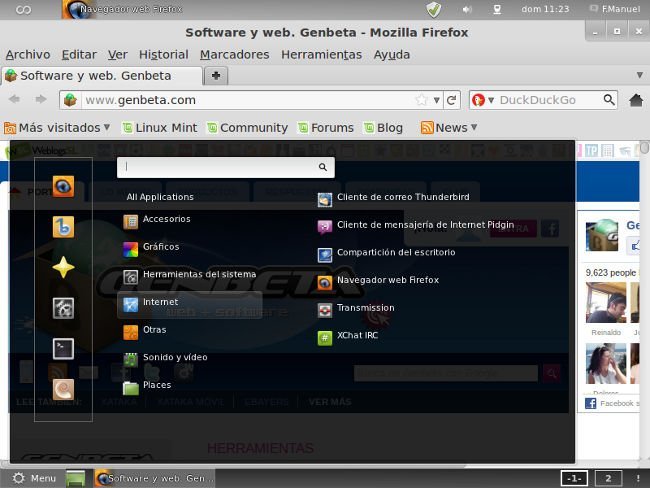The height and width of the screenshot is (488, 650).
Task: Select the Sonido y vídeo category
Action: 165,359
